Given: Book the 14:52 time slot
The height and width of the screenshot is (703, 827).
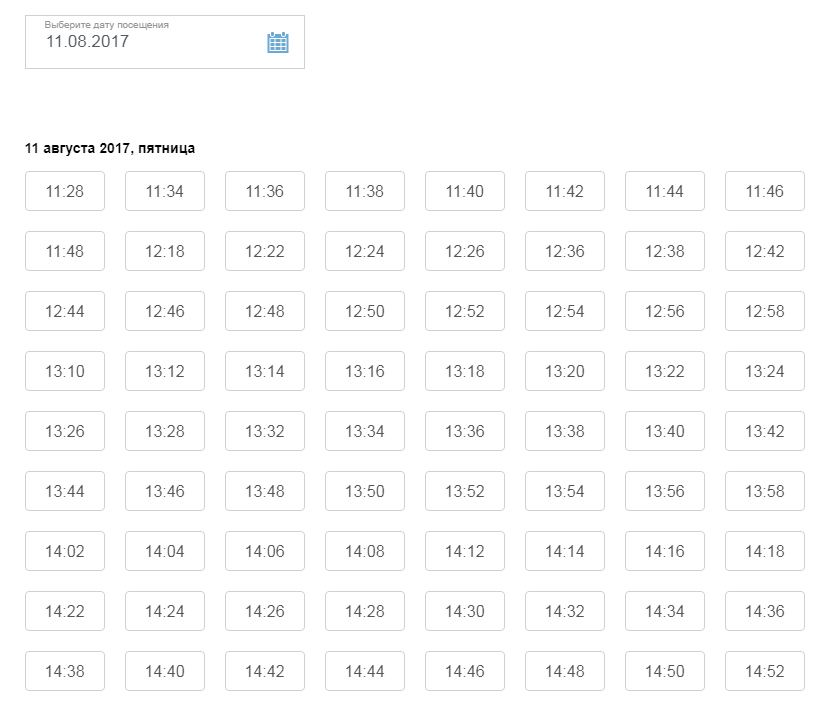Looking at the screenshot, I should (x=764, y=671).
